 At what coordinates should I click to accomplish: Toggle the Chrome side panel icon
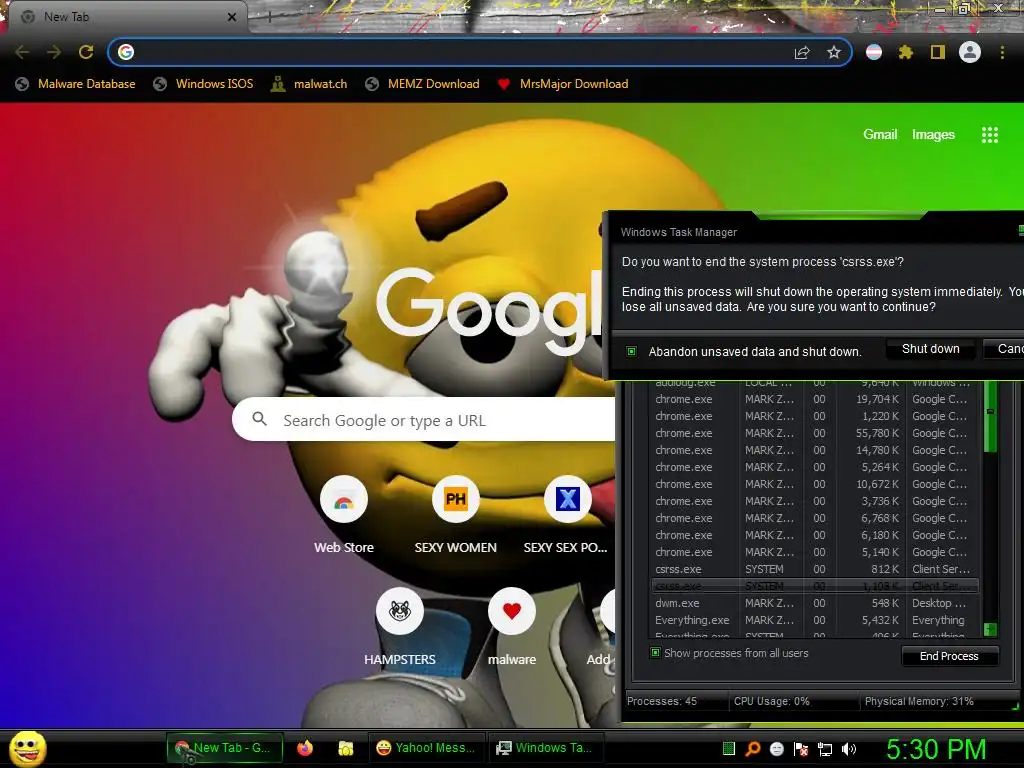click(938, 52)
